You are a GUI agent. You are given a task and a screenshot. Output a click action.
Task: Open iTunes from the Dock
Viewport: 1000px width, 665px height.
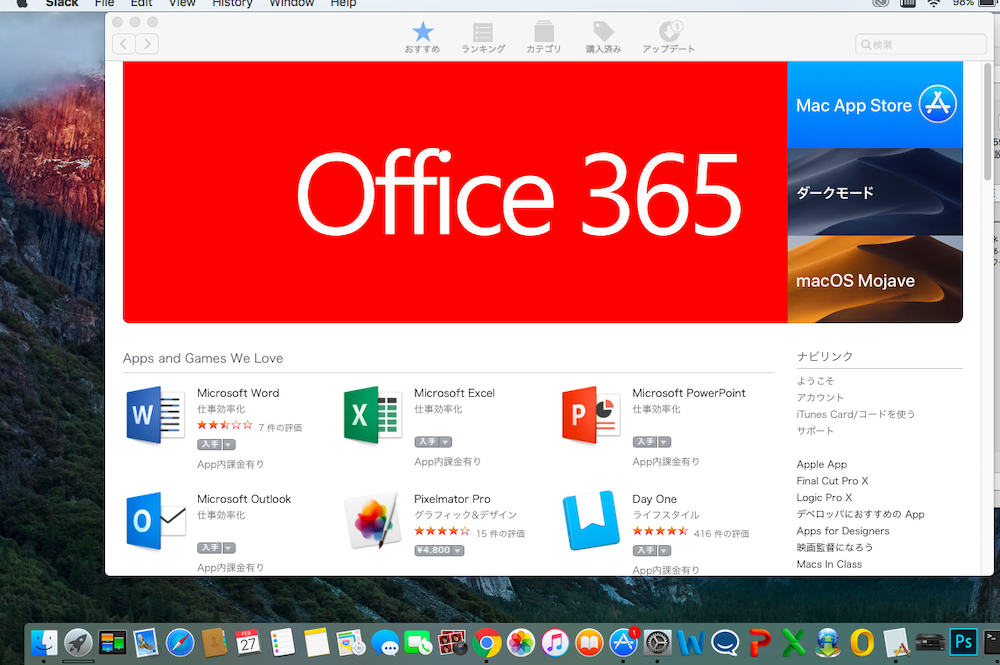tap(555, 643)
